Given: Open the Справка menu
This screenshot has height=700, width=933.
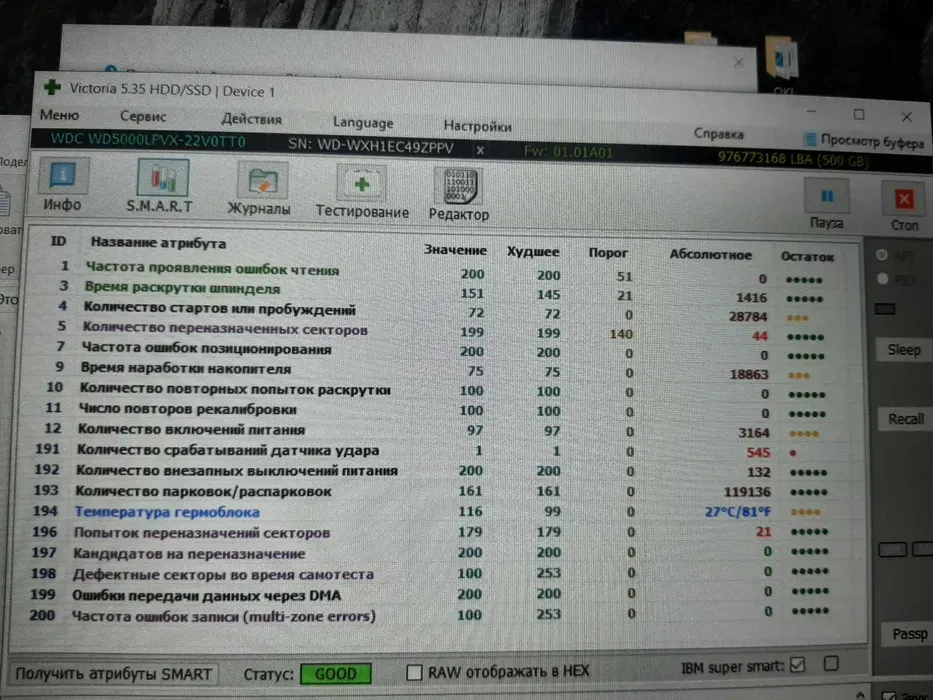Looking at the screenshot, I should [718, 134].
